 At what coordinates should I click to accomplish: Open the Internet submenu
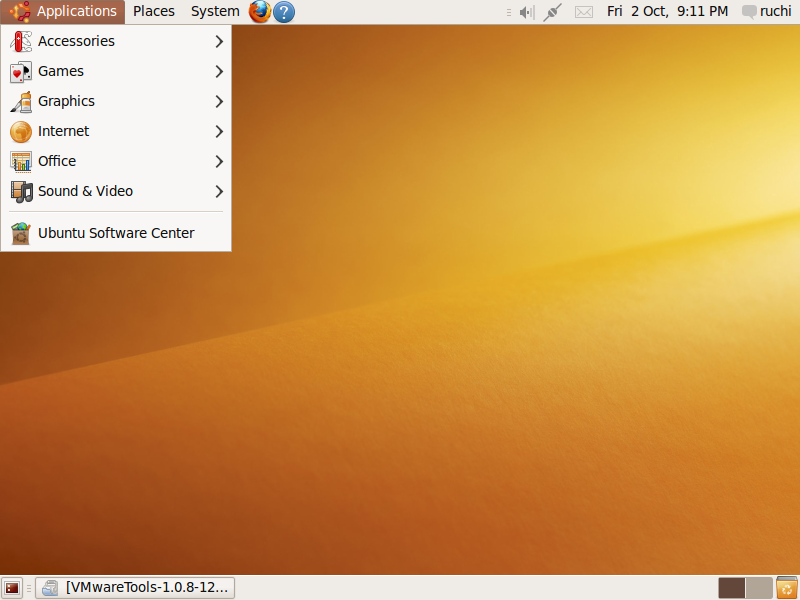click(x=116, y=131)
